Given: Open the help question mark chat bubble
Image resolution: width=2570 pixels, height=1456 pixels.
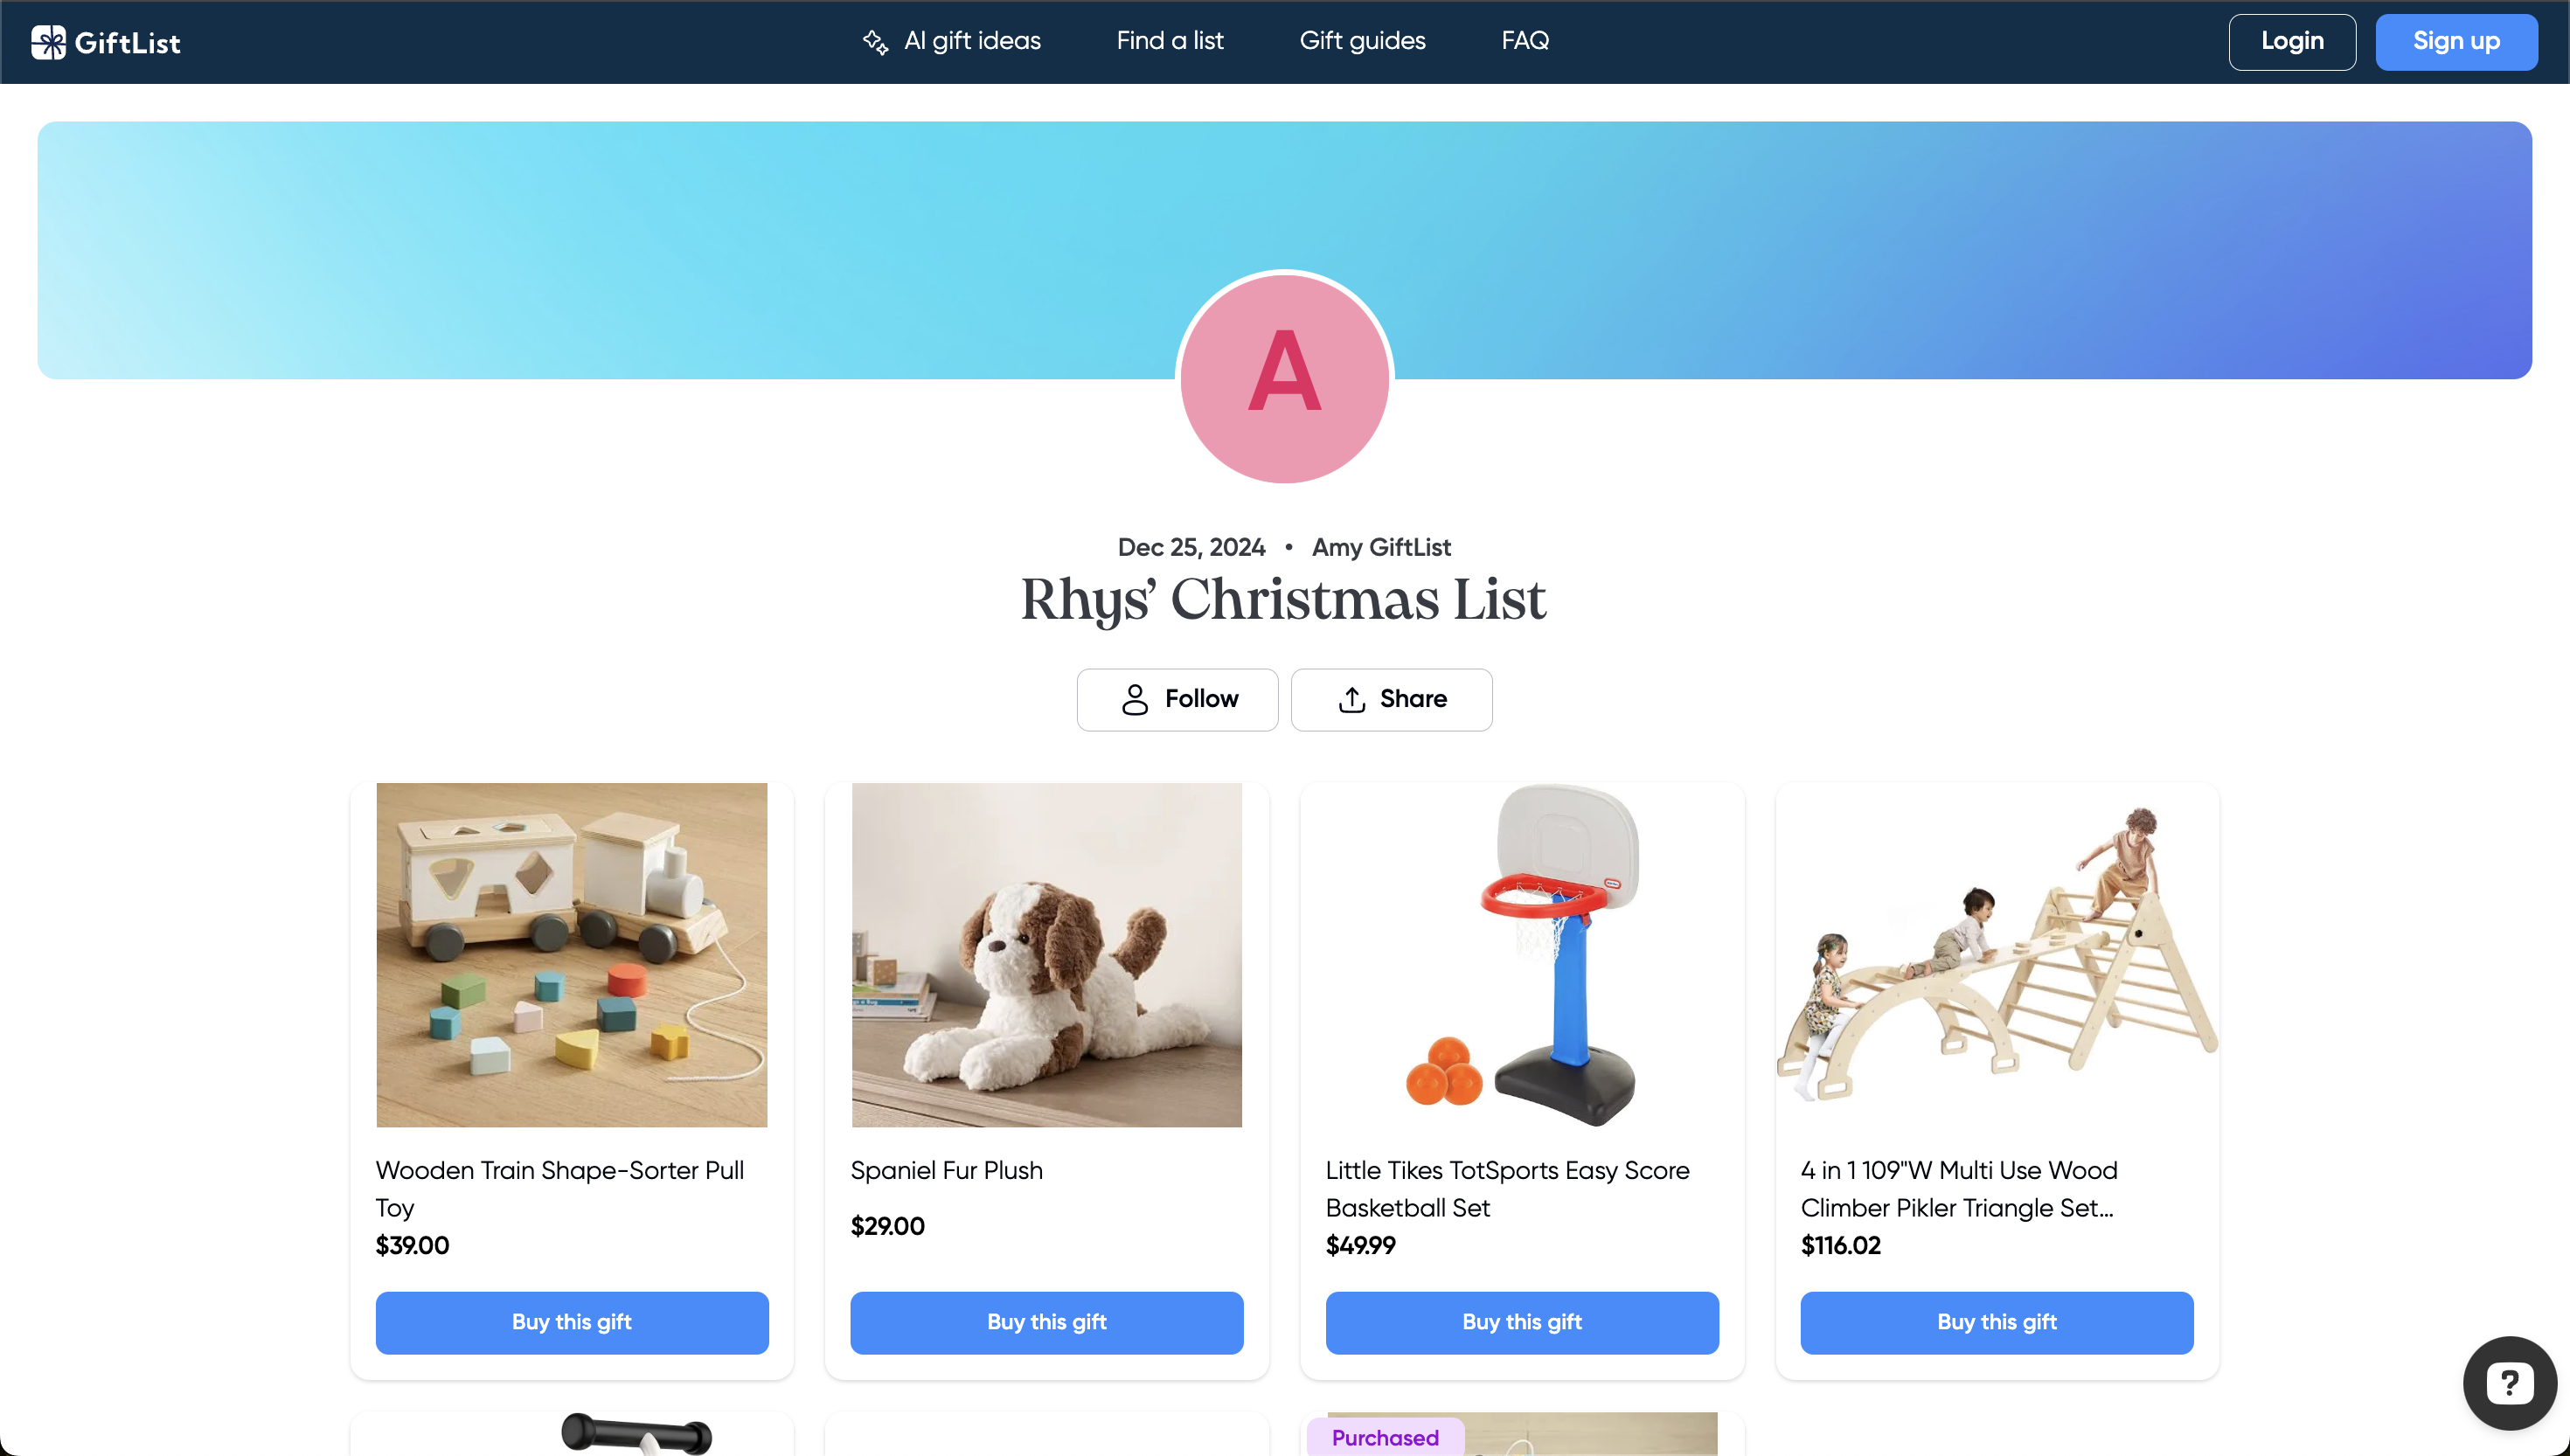Looking at the screenshot, I should [2509, 1383].
